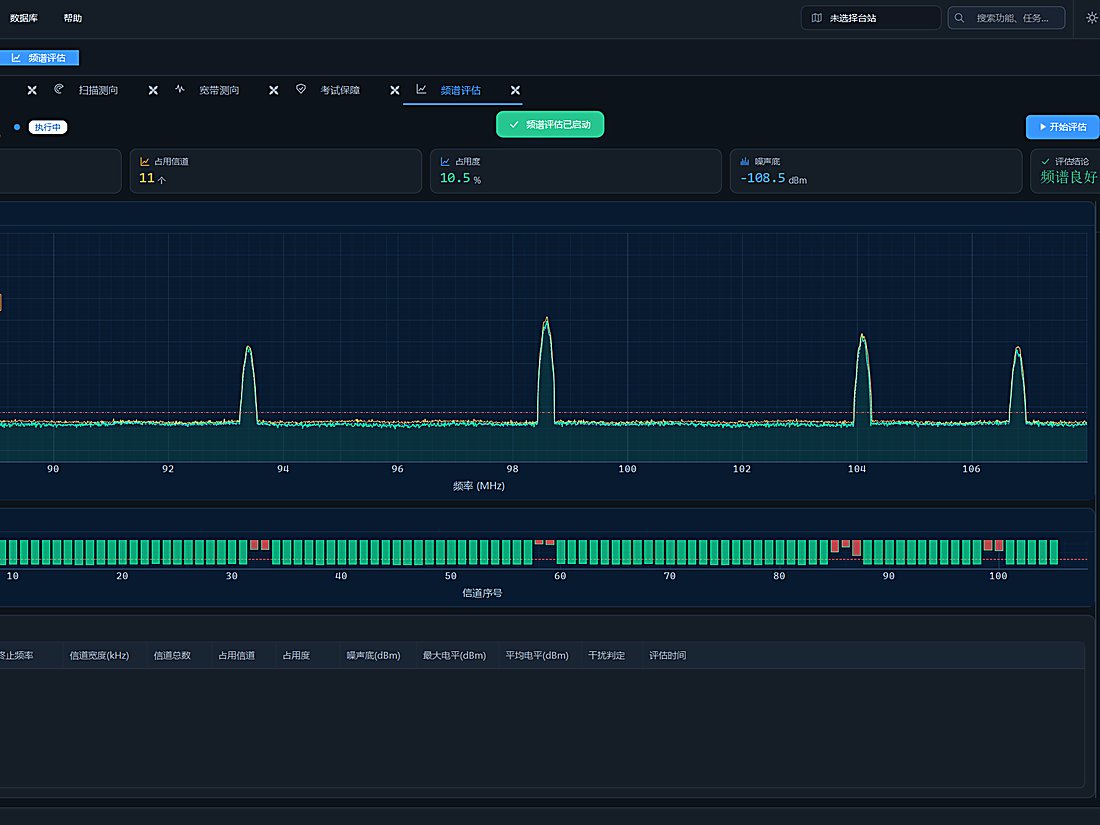Viewport: 1100px width, 825px height.
Task: Click the orange level marker on spectrum chart
Action: pos(1,302)
